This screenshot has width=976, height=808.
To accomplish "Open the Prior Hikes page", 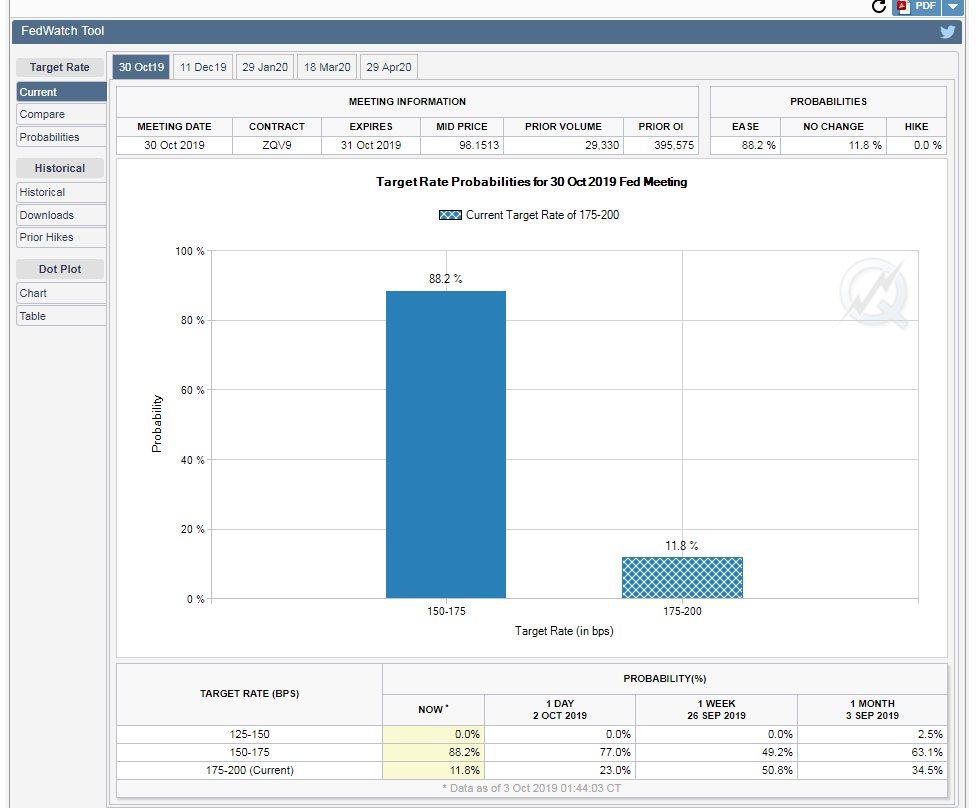I will pos(61,237).
